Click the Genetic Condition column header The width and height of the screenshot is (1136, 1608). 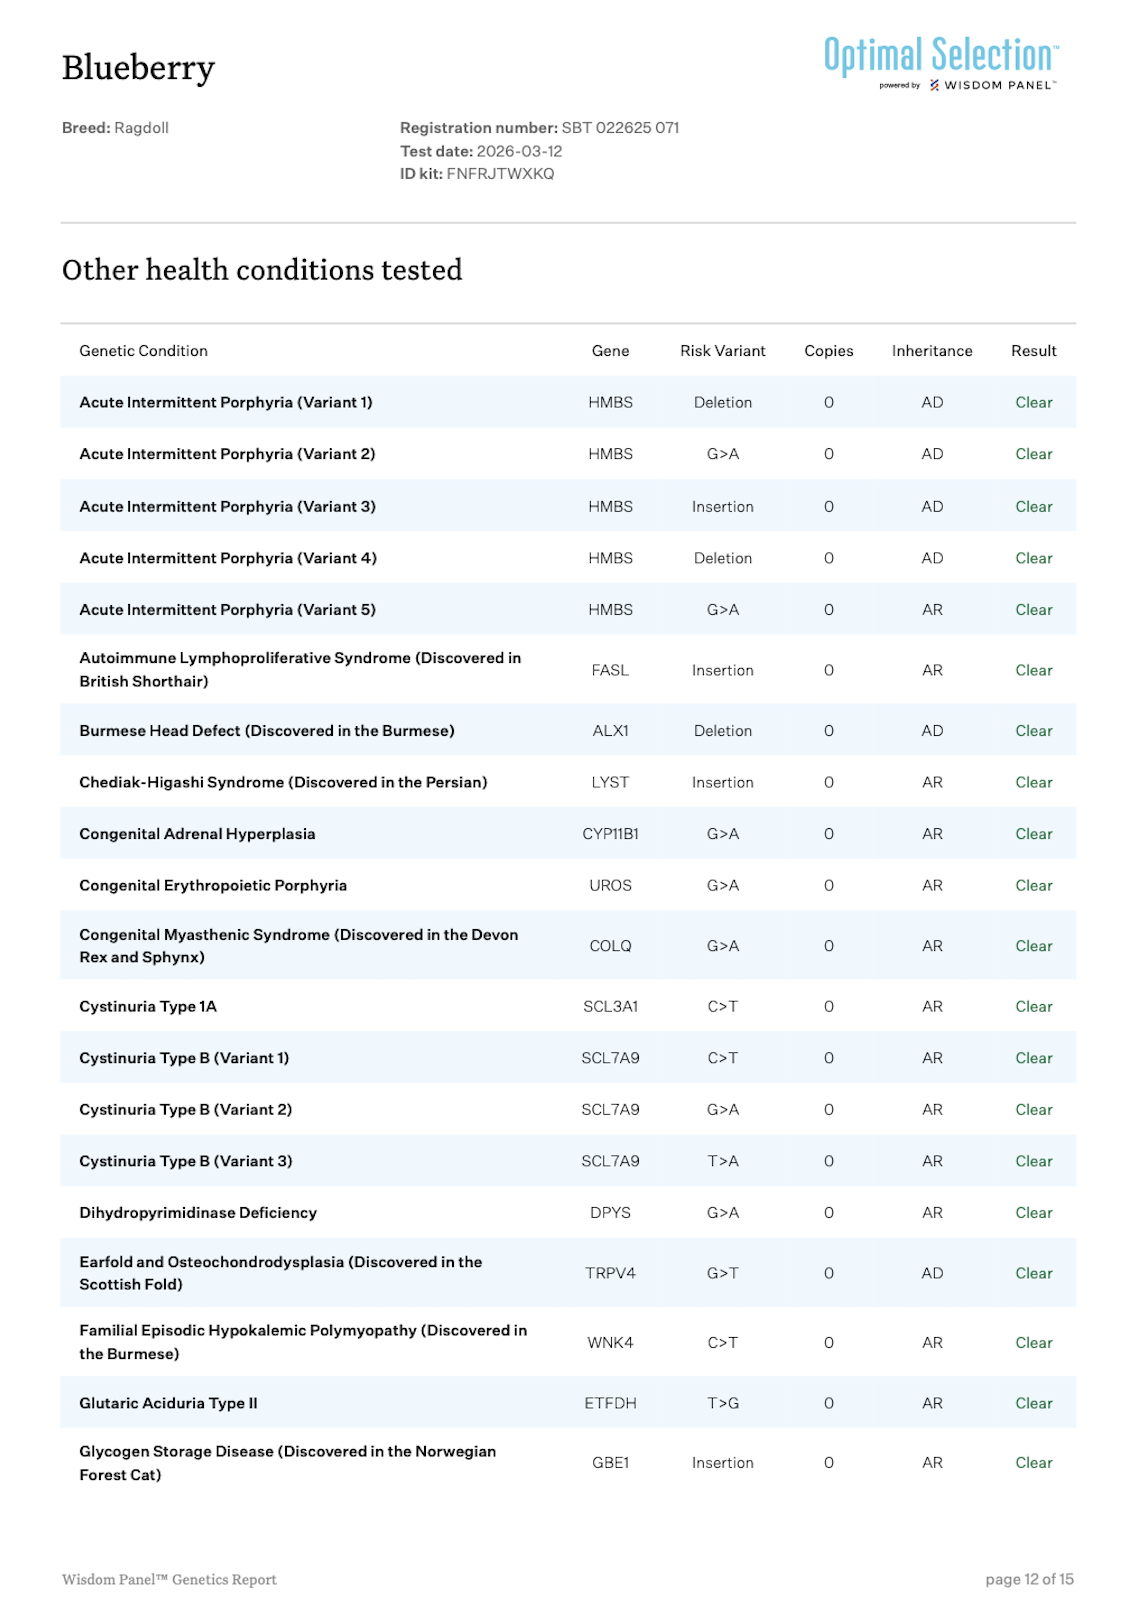(144, 351)
